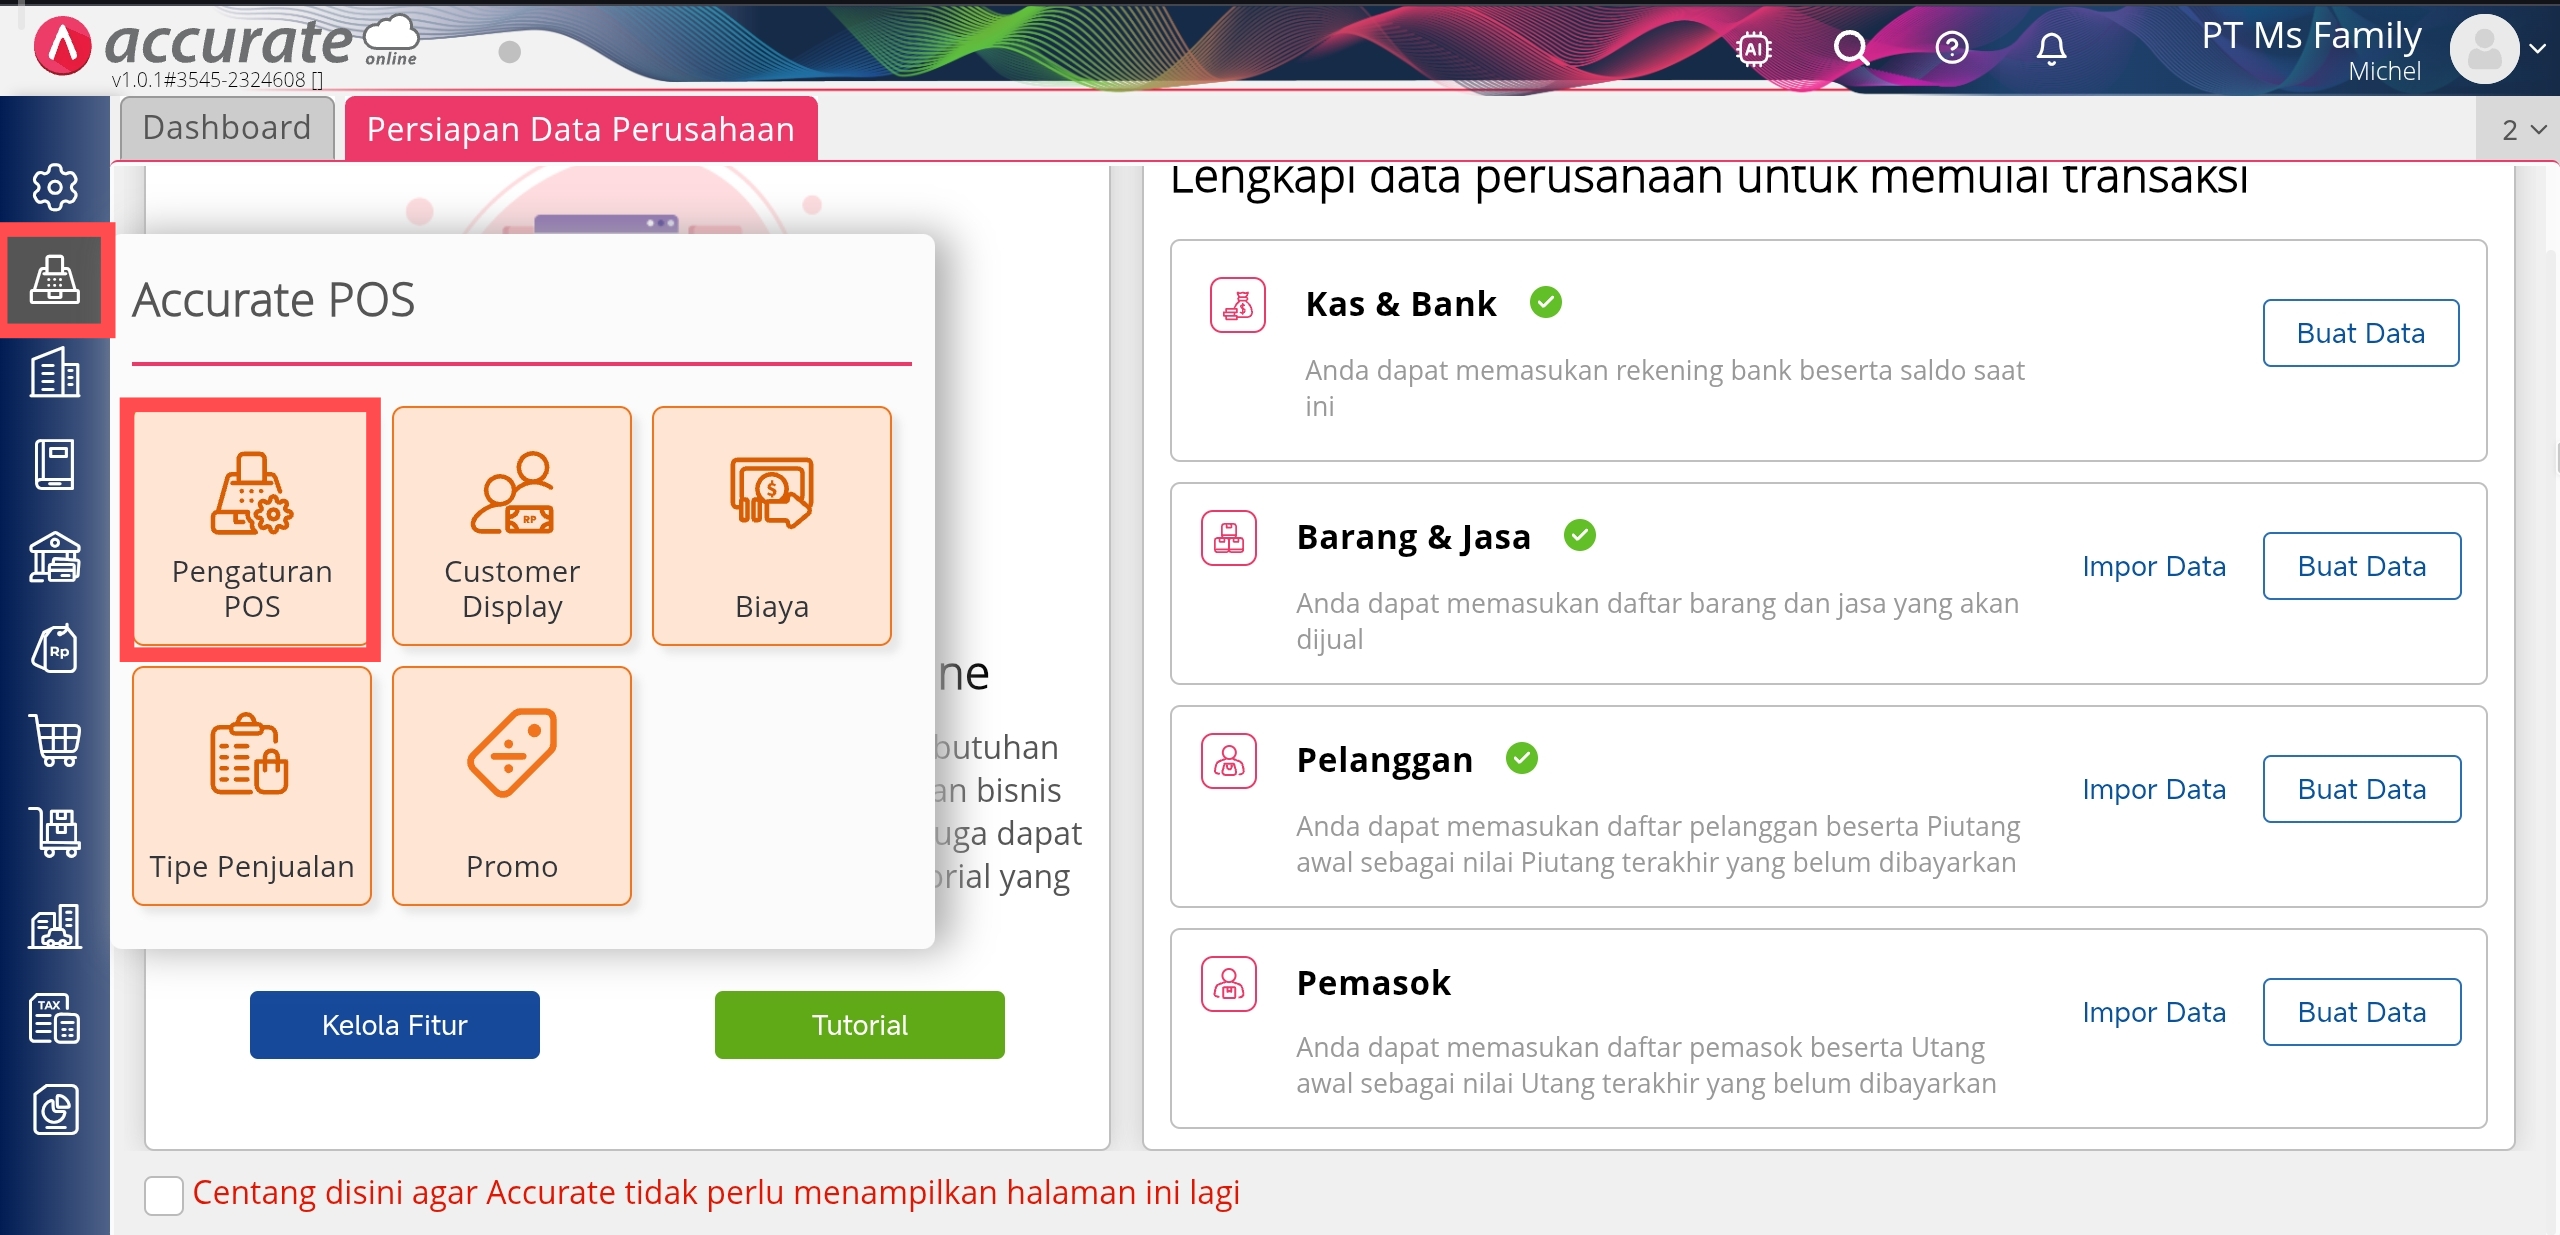Click Buat Data for Kas & Bank
This screenshot has height=1235, width=2560.
click(2361, 333)
